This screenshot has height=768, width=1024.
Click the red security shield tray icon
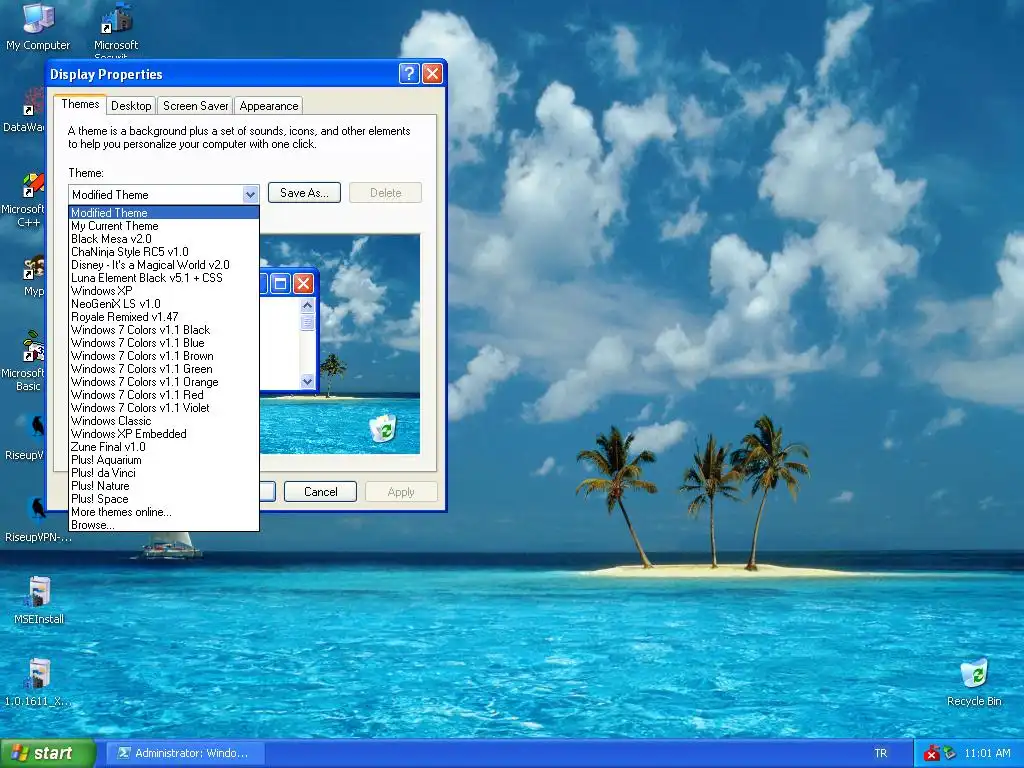pos(932,754)
